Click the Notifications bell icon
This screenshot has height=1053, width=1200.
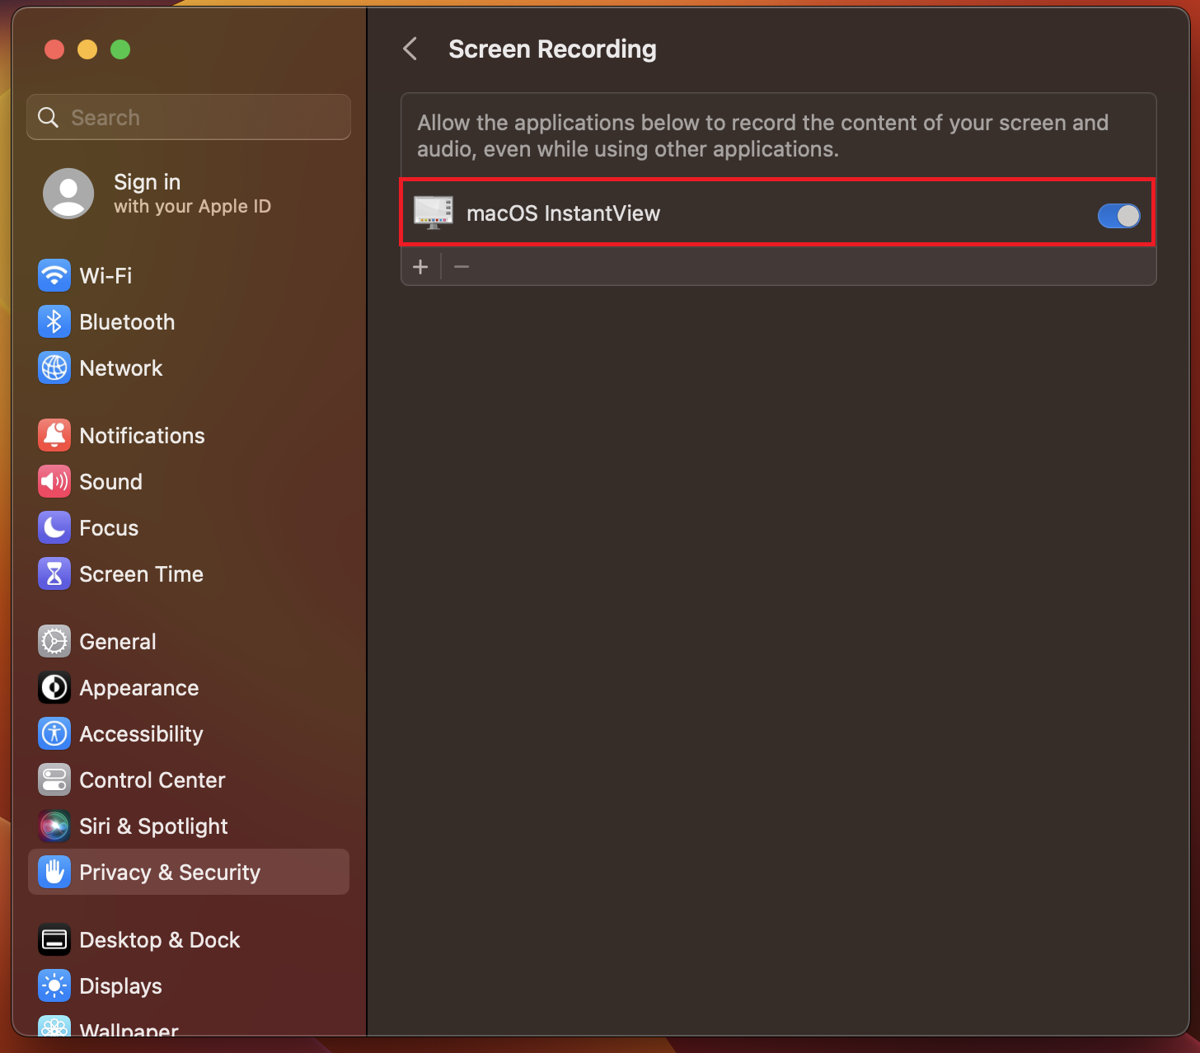pyautogui.click(x=54, y=435)
